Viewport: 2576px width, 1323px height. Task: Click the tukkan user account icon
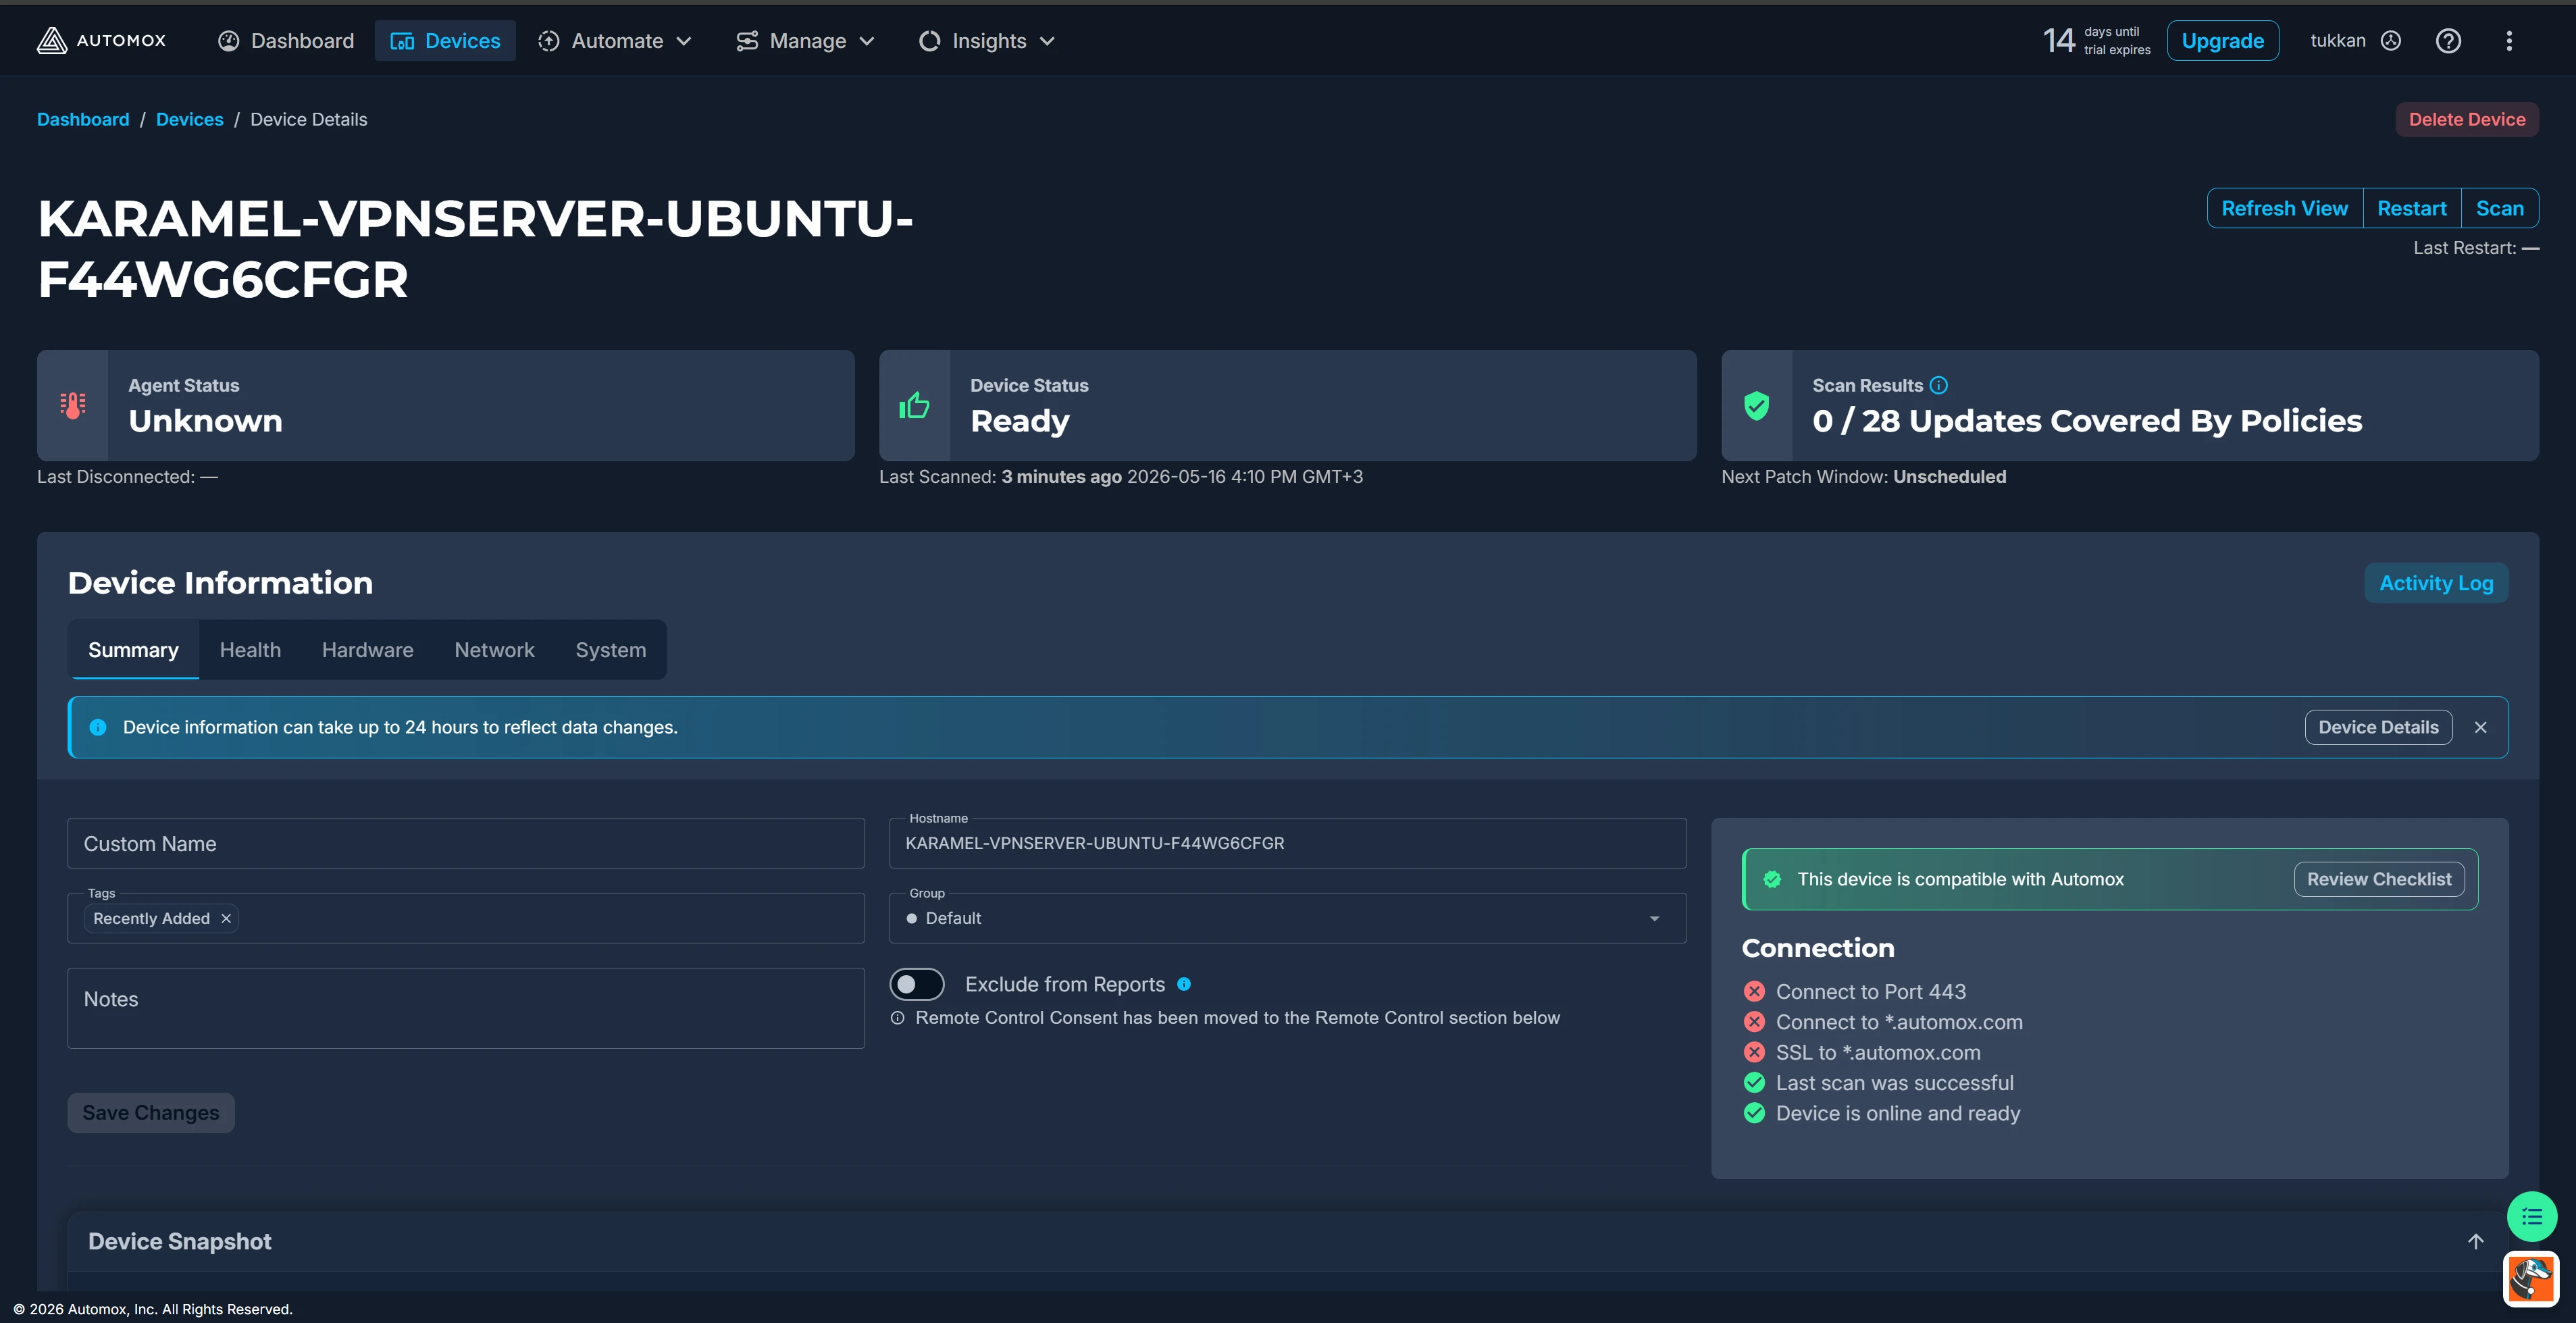(2391, 41)
